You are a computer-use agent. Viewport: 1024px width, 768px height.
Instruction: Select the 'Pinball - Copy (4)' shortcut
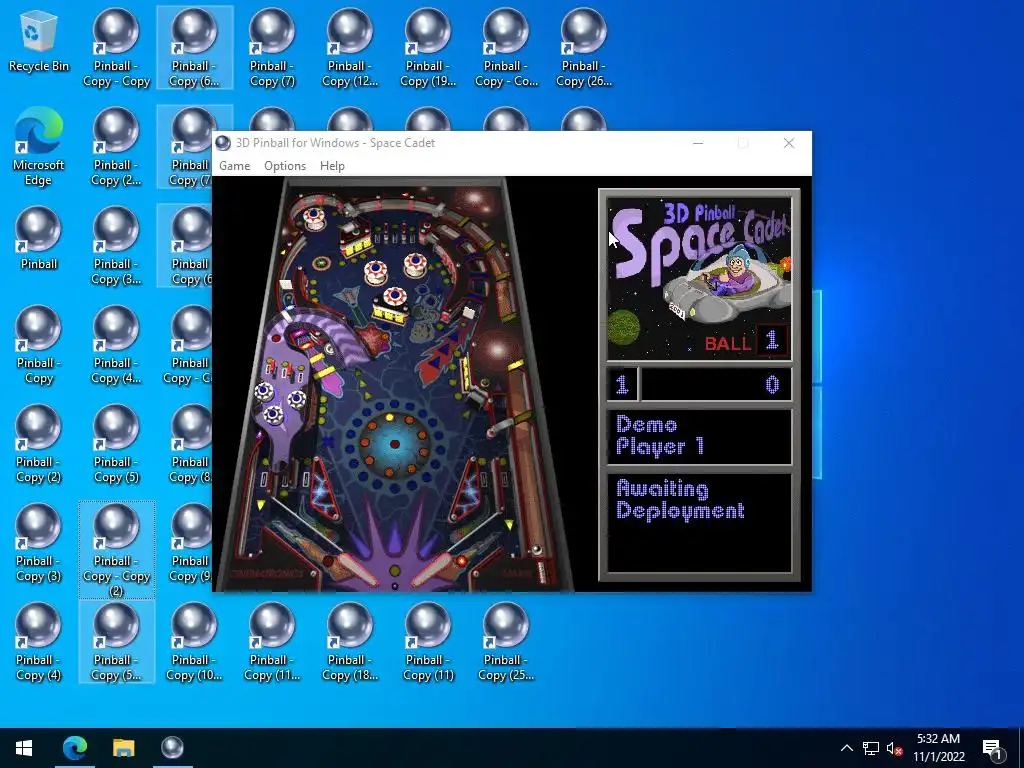click(x=39, y=643)
